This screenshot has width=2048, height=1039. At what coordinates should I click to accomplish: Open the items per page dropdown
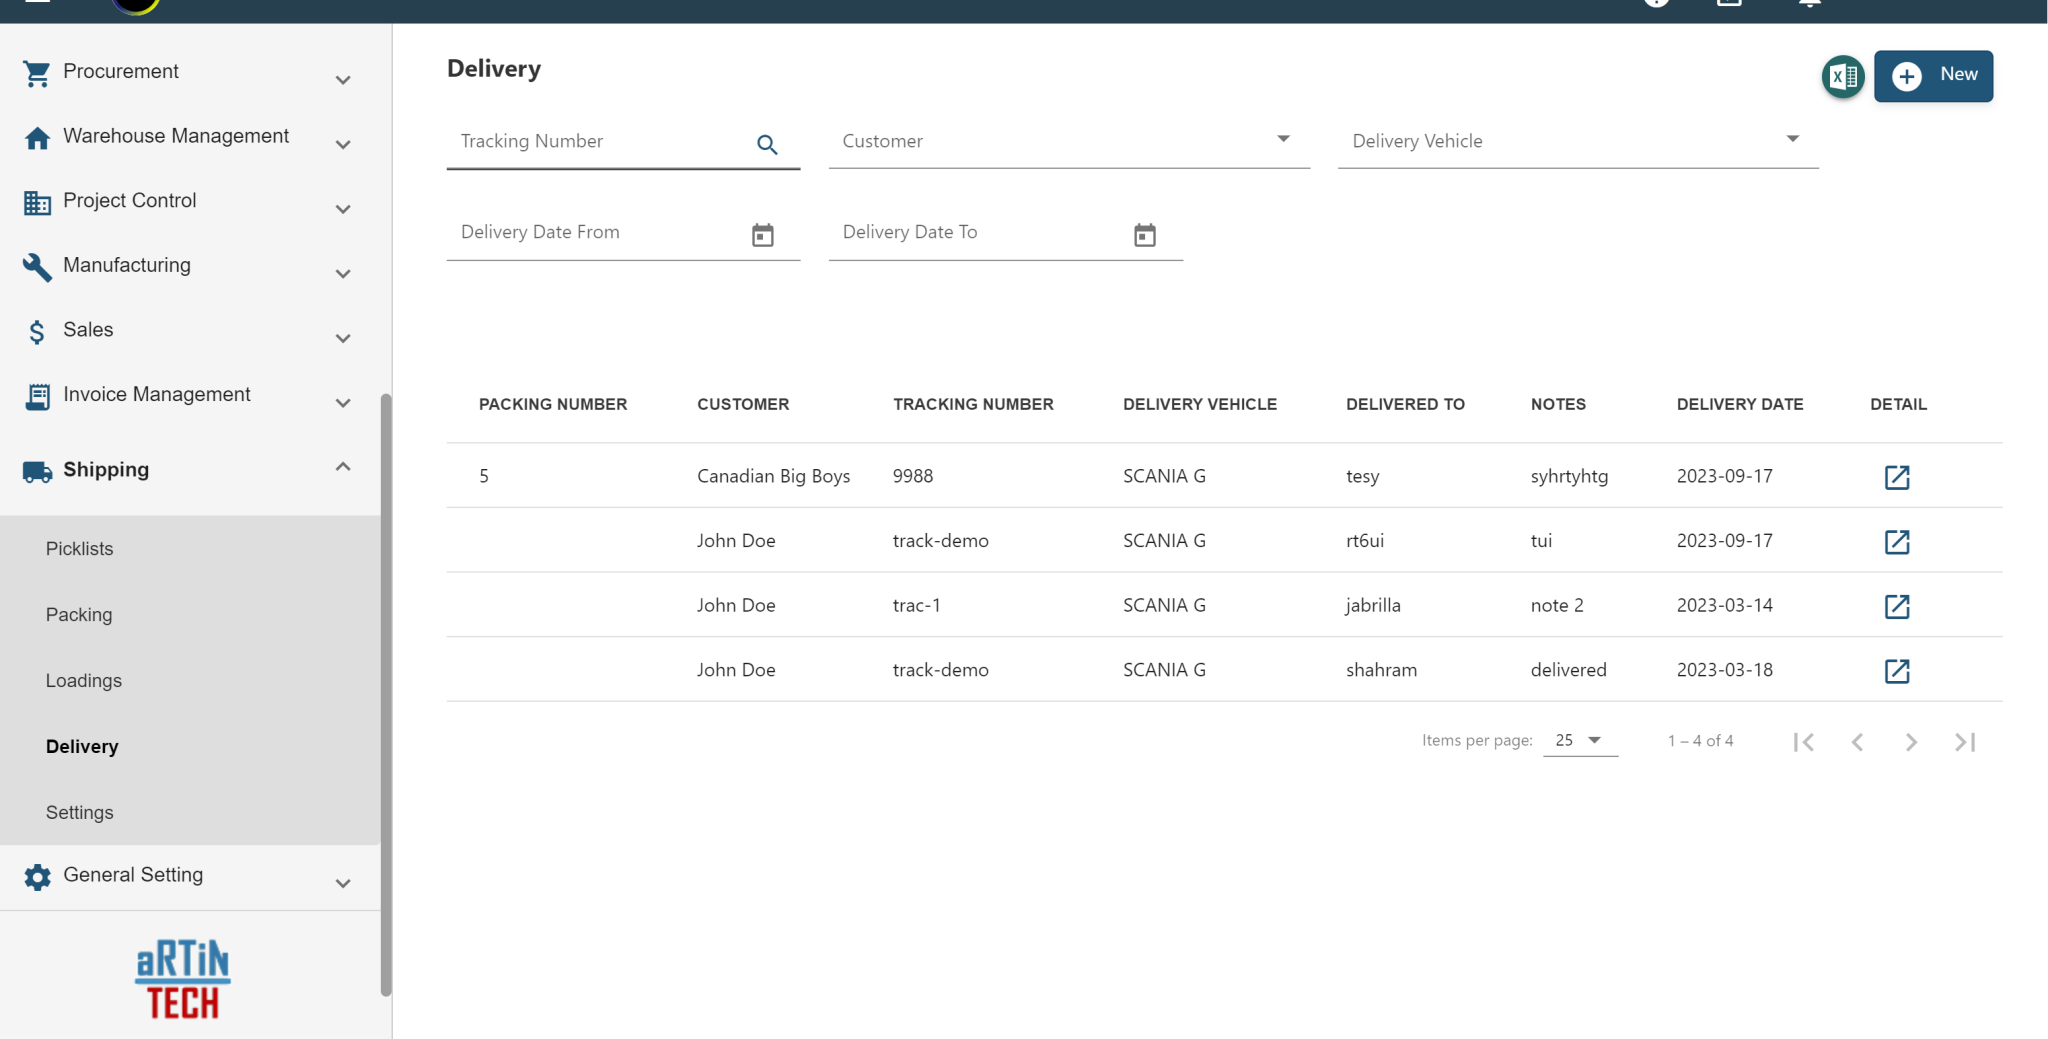click(x=1579, y=740)
